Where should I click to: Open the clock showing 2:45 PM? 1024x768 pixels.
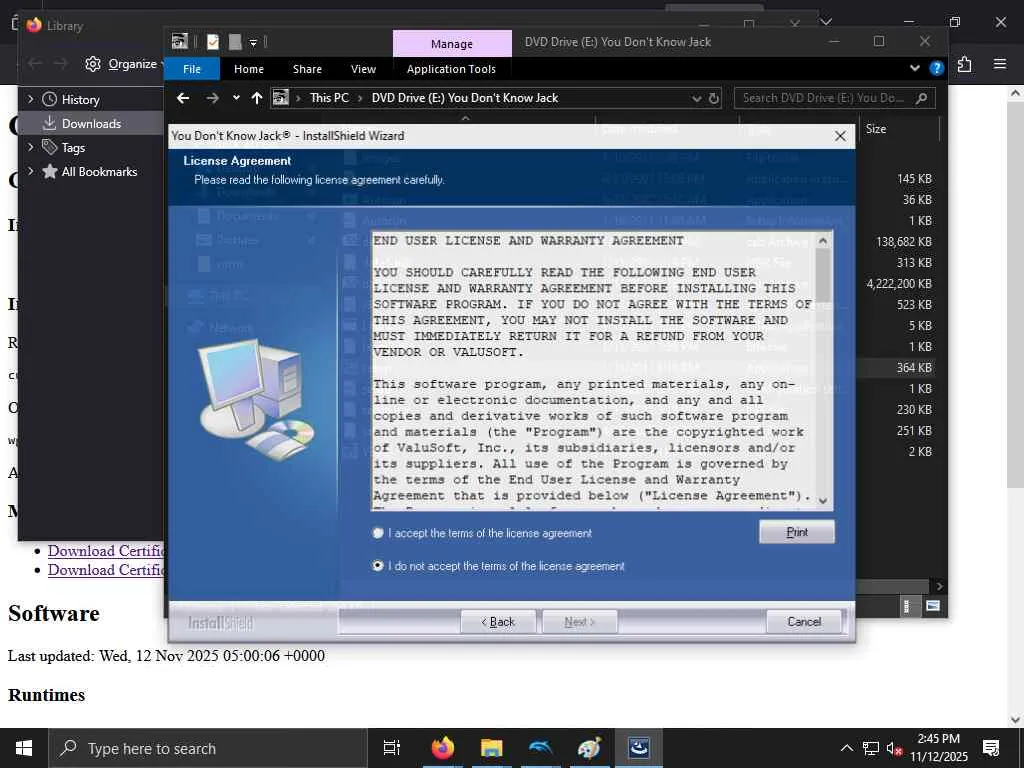(x=938, y=748)
